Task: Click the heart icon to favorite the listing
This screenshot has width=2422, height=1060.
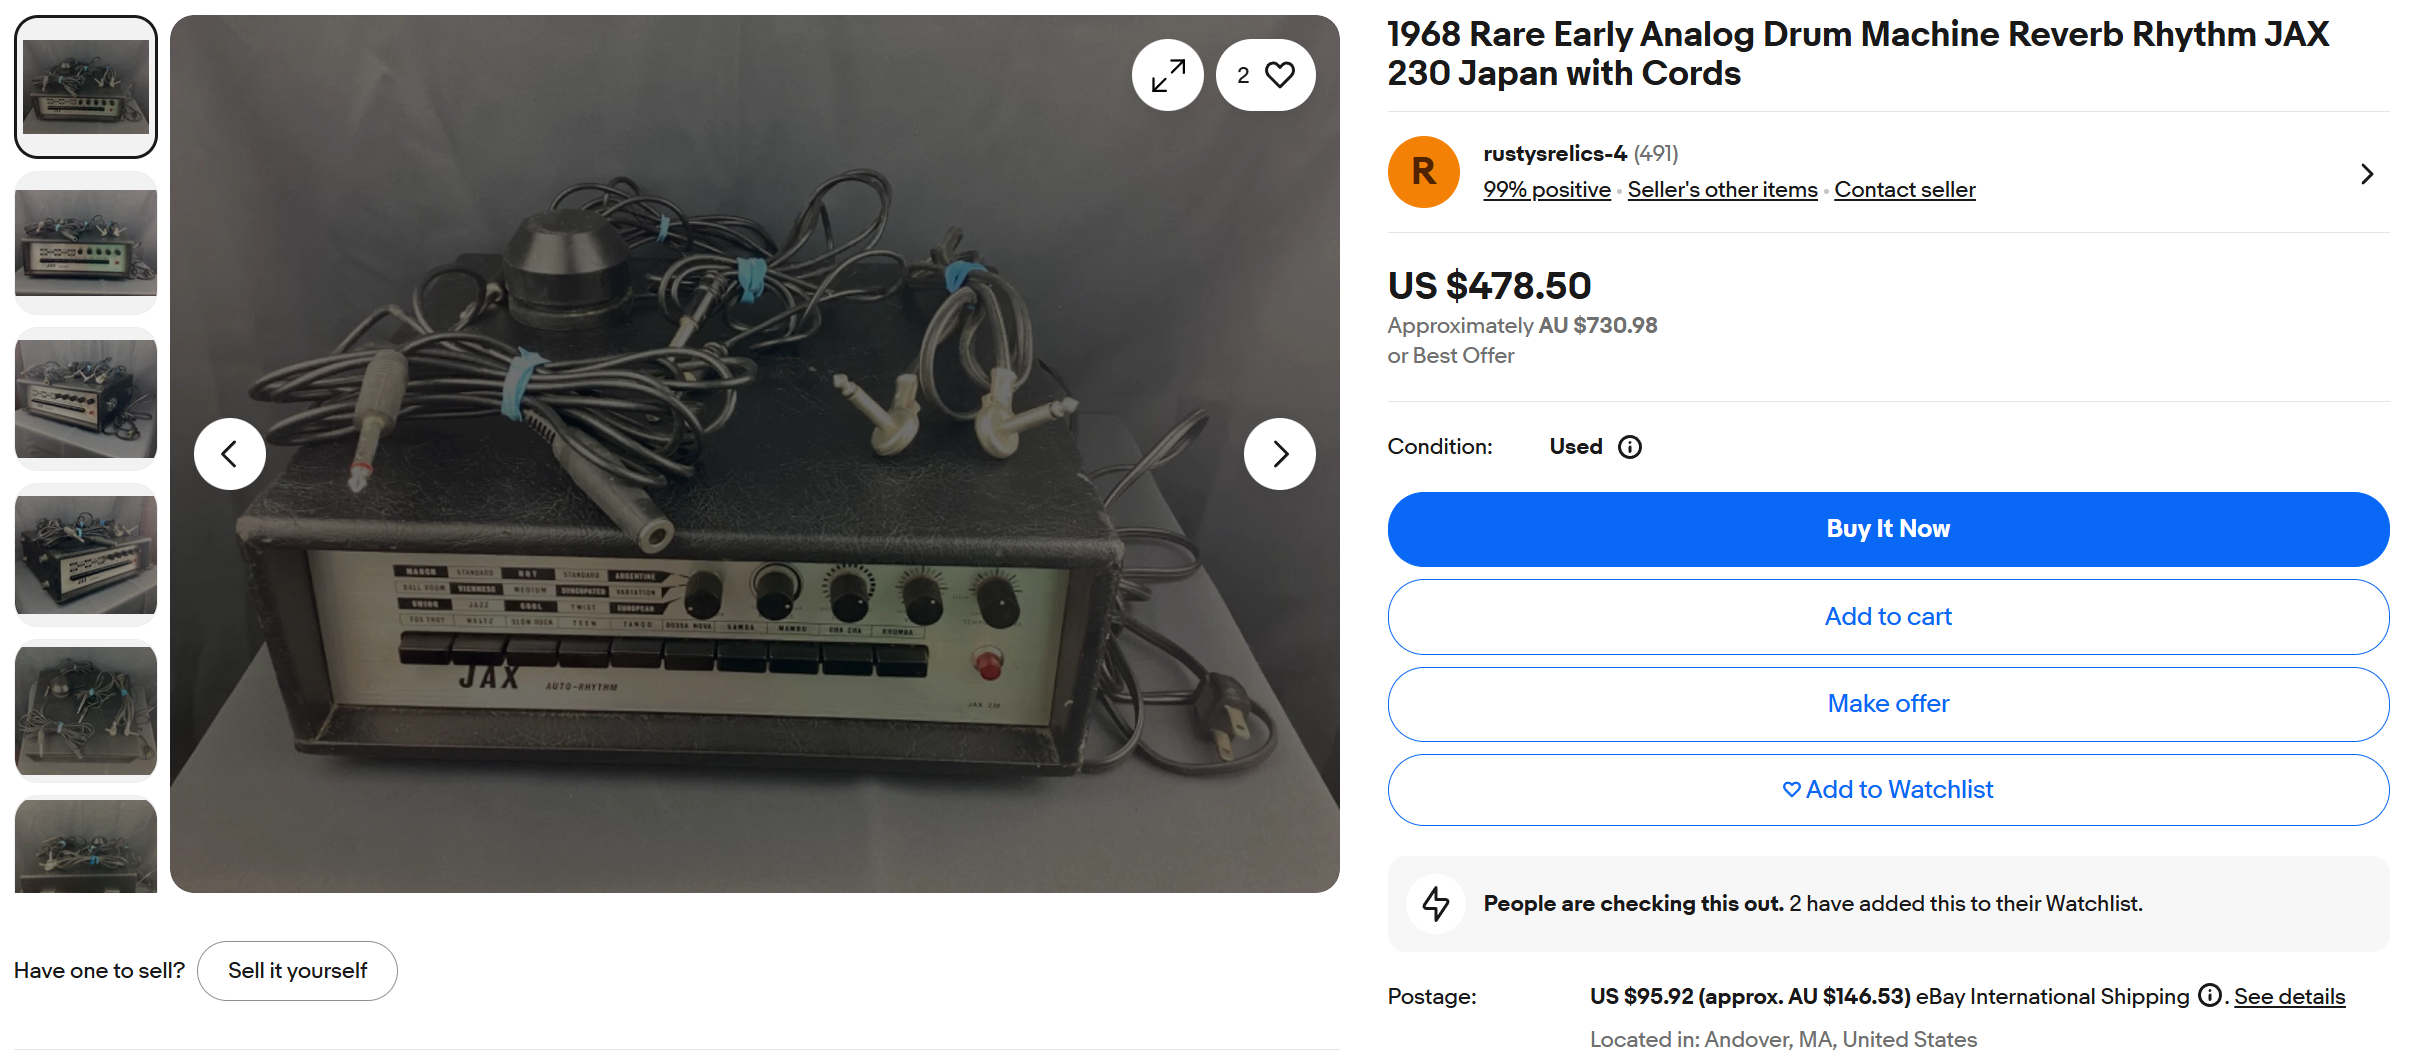Action: pos(1279,75)
